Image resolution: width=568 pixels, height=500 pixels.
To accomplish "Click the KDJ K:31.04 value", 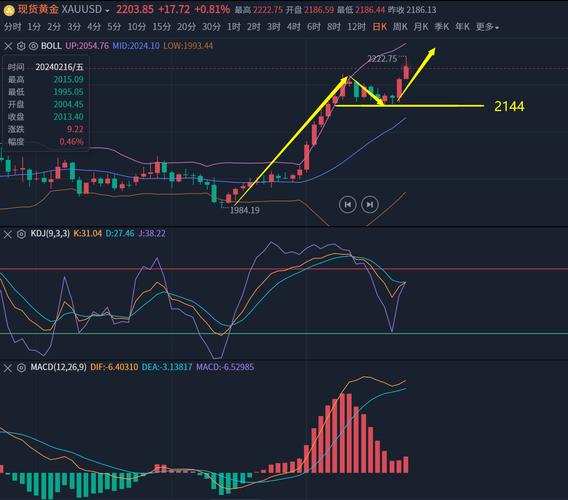I will [x=88, y=234].
